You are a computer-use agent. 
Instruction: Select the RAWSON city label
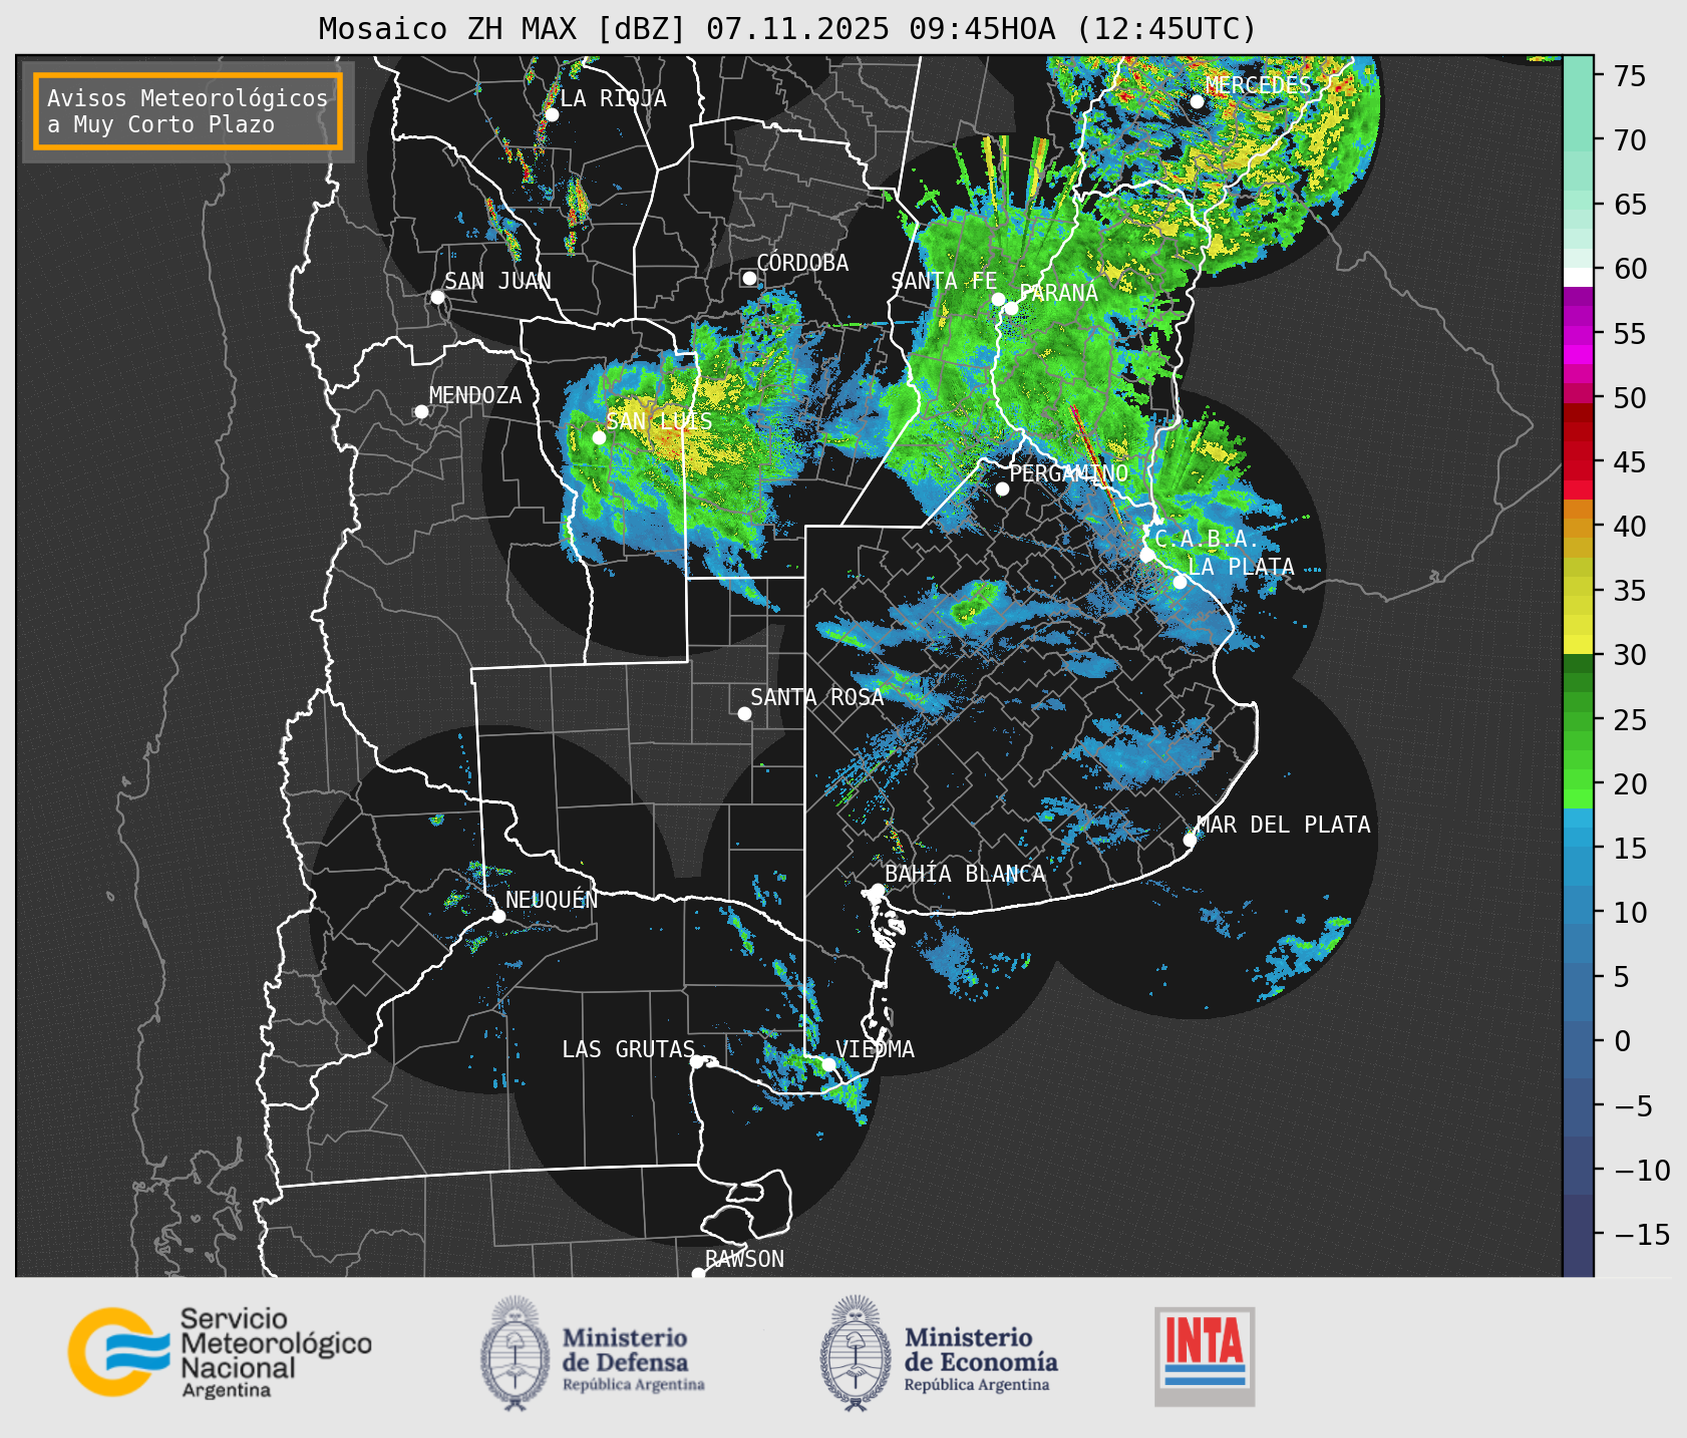744,1259
